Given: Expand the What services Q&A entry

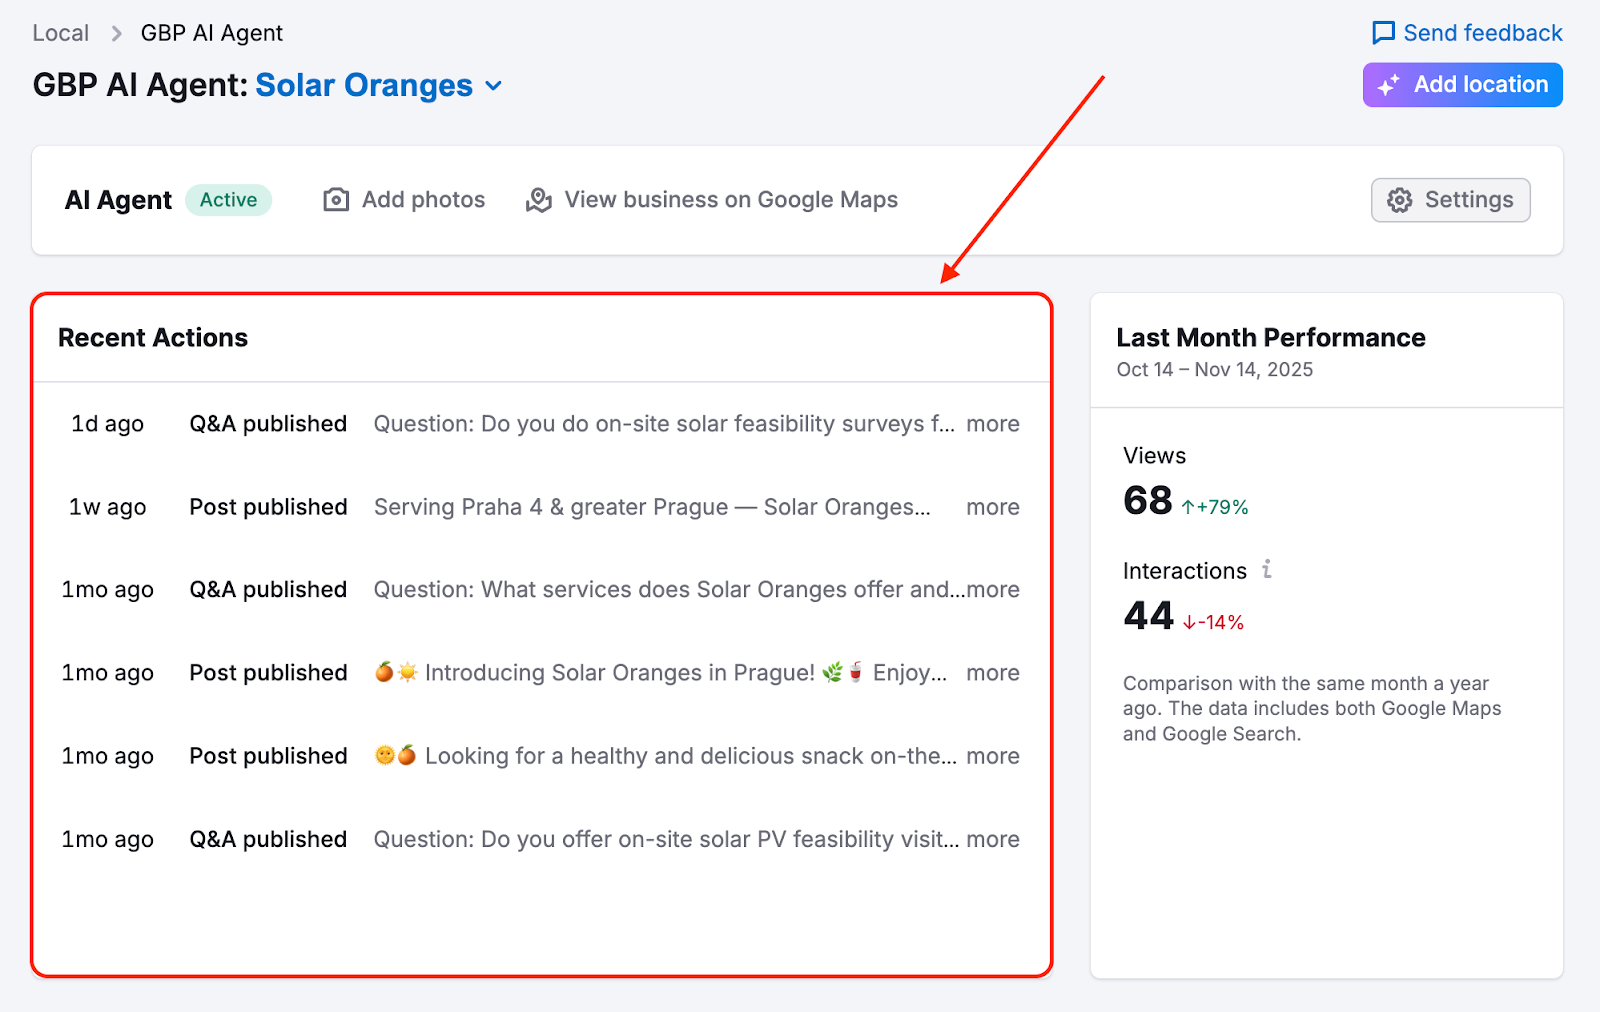Looking at the screenshot, I should coord(992,590).
